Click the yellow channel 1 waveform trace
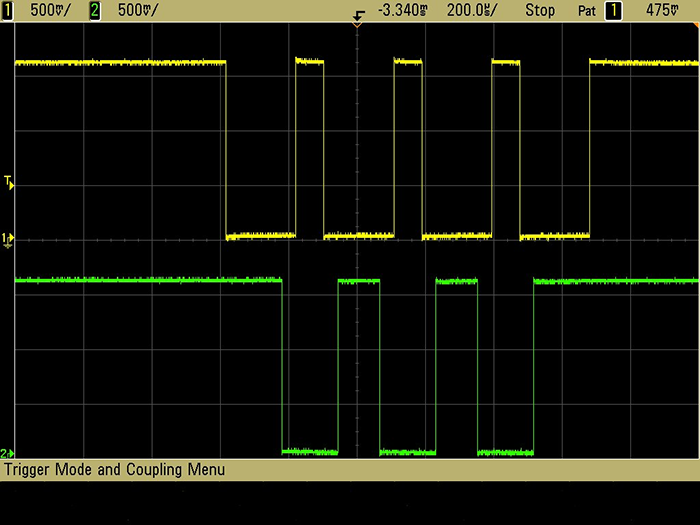 click(120, 63)
